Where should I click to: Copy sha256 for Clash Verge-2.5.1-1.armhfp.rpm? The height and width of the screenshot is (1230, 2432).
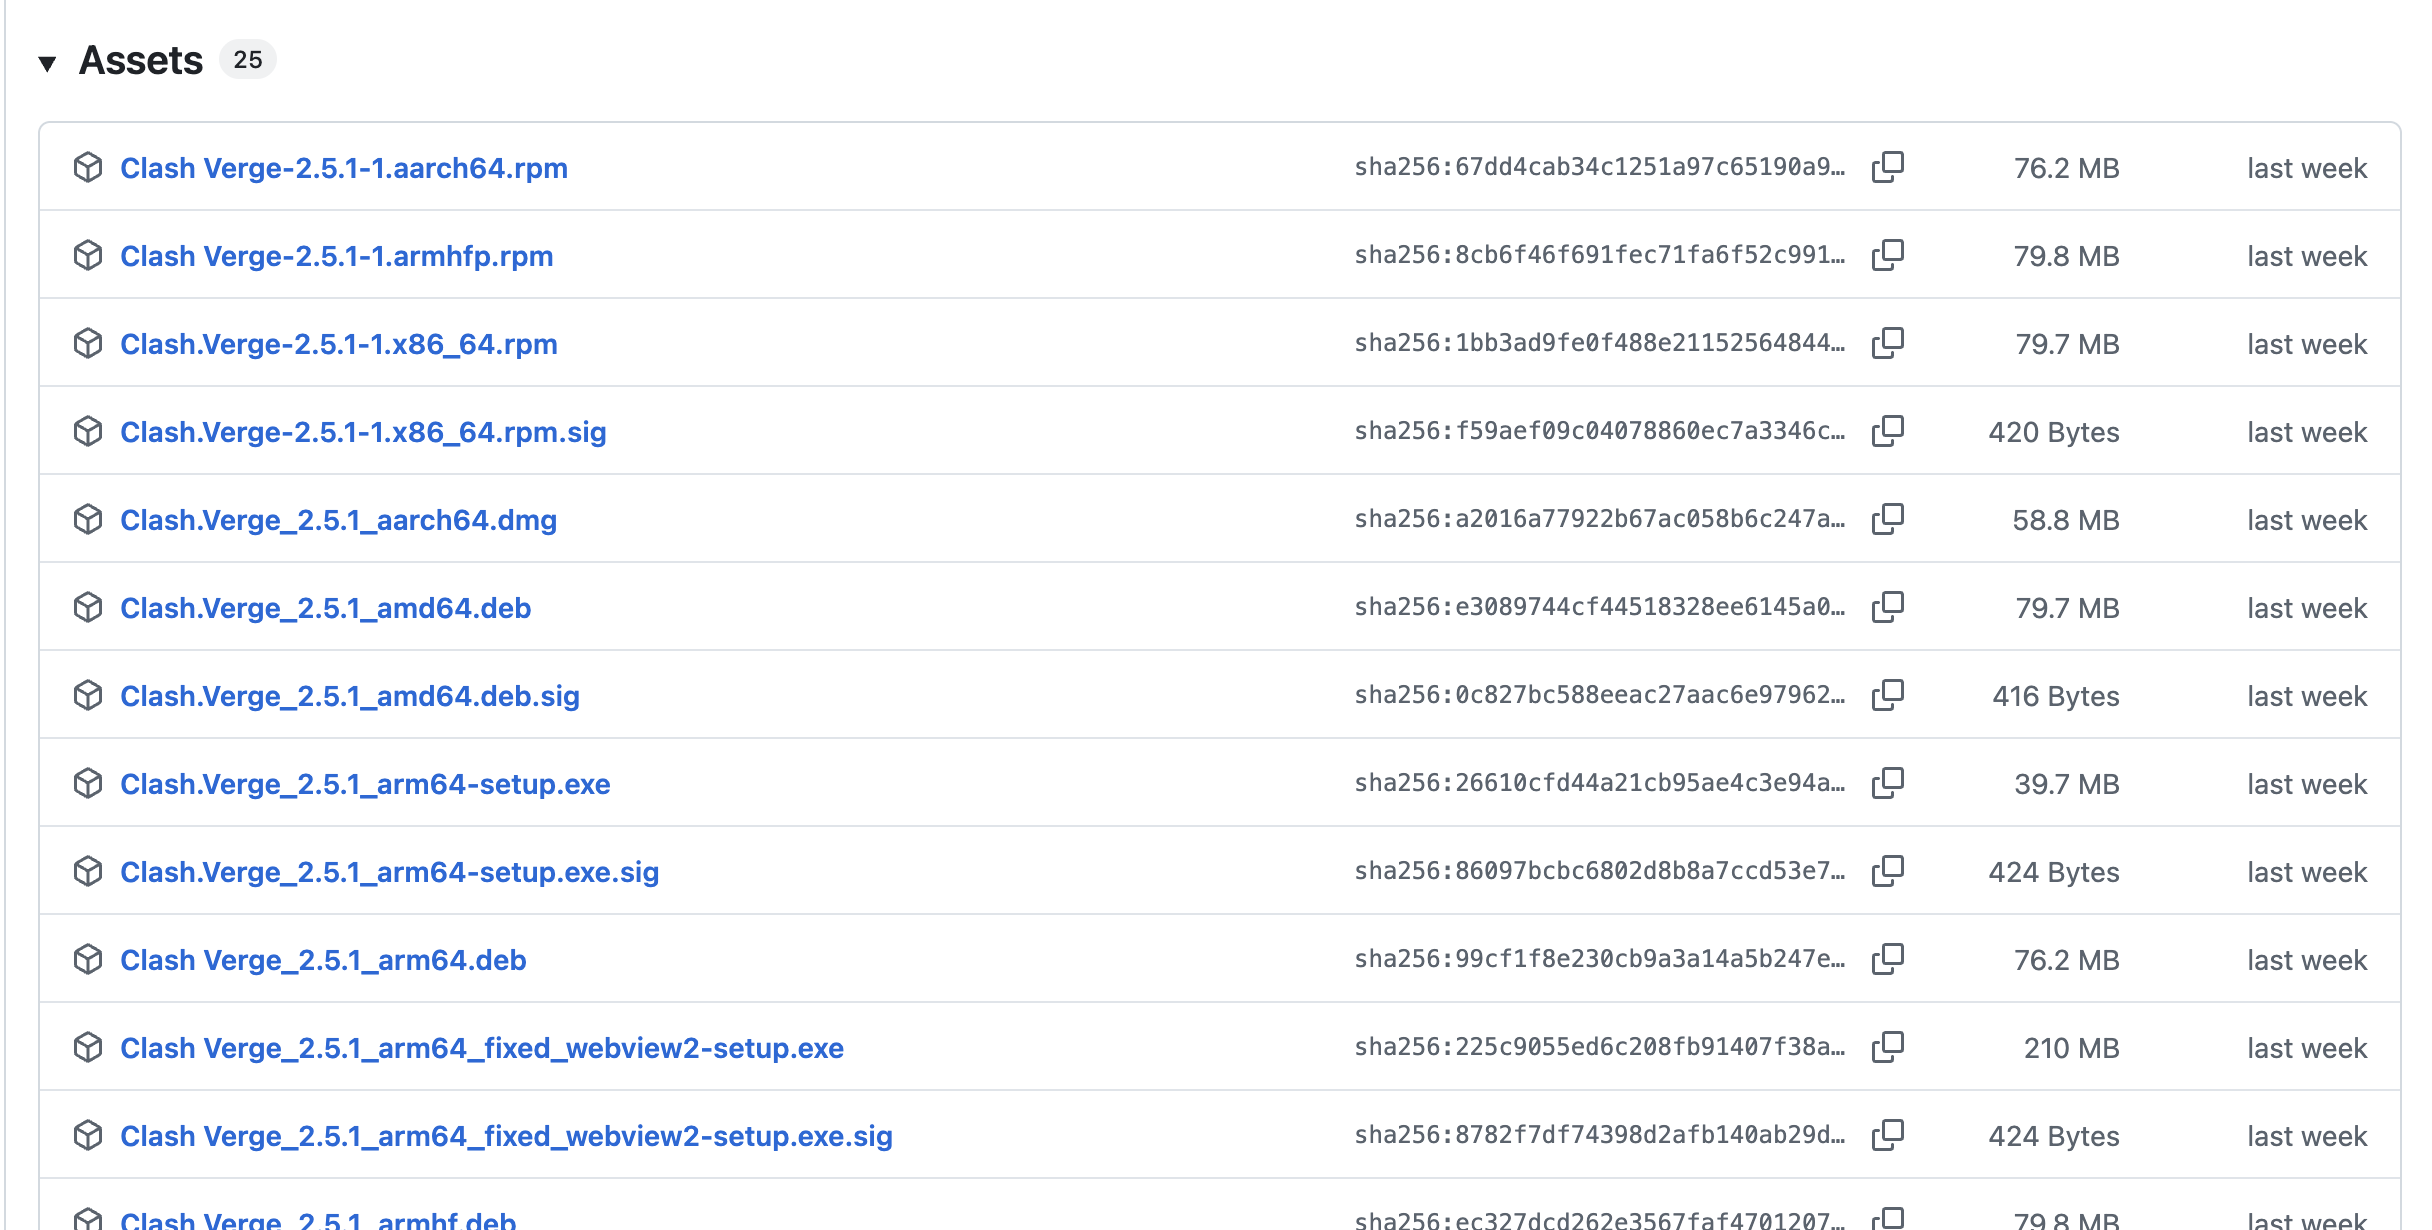[x=1888, y=255]
